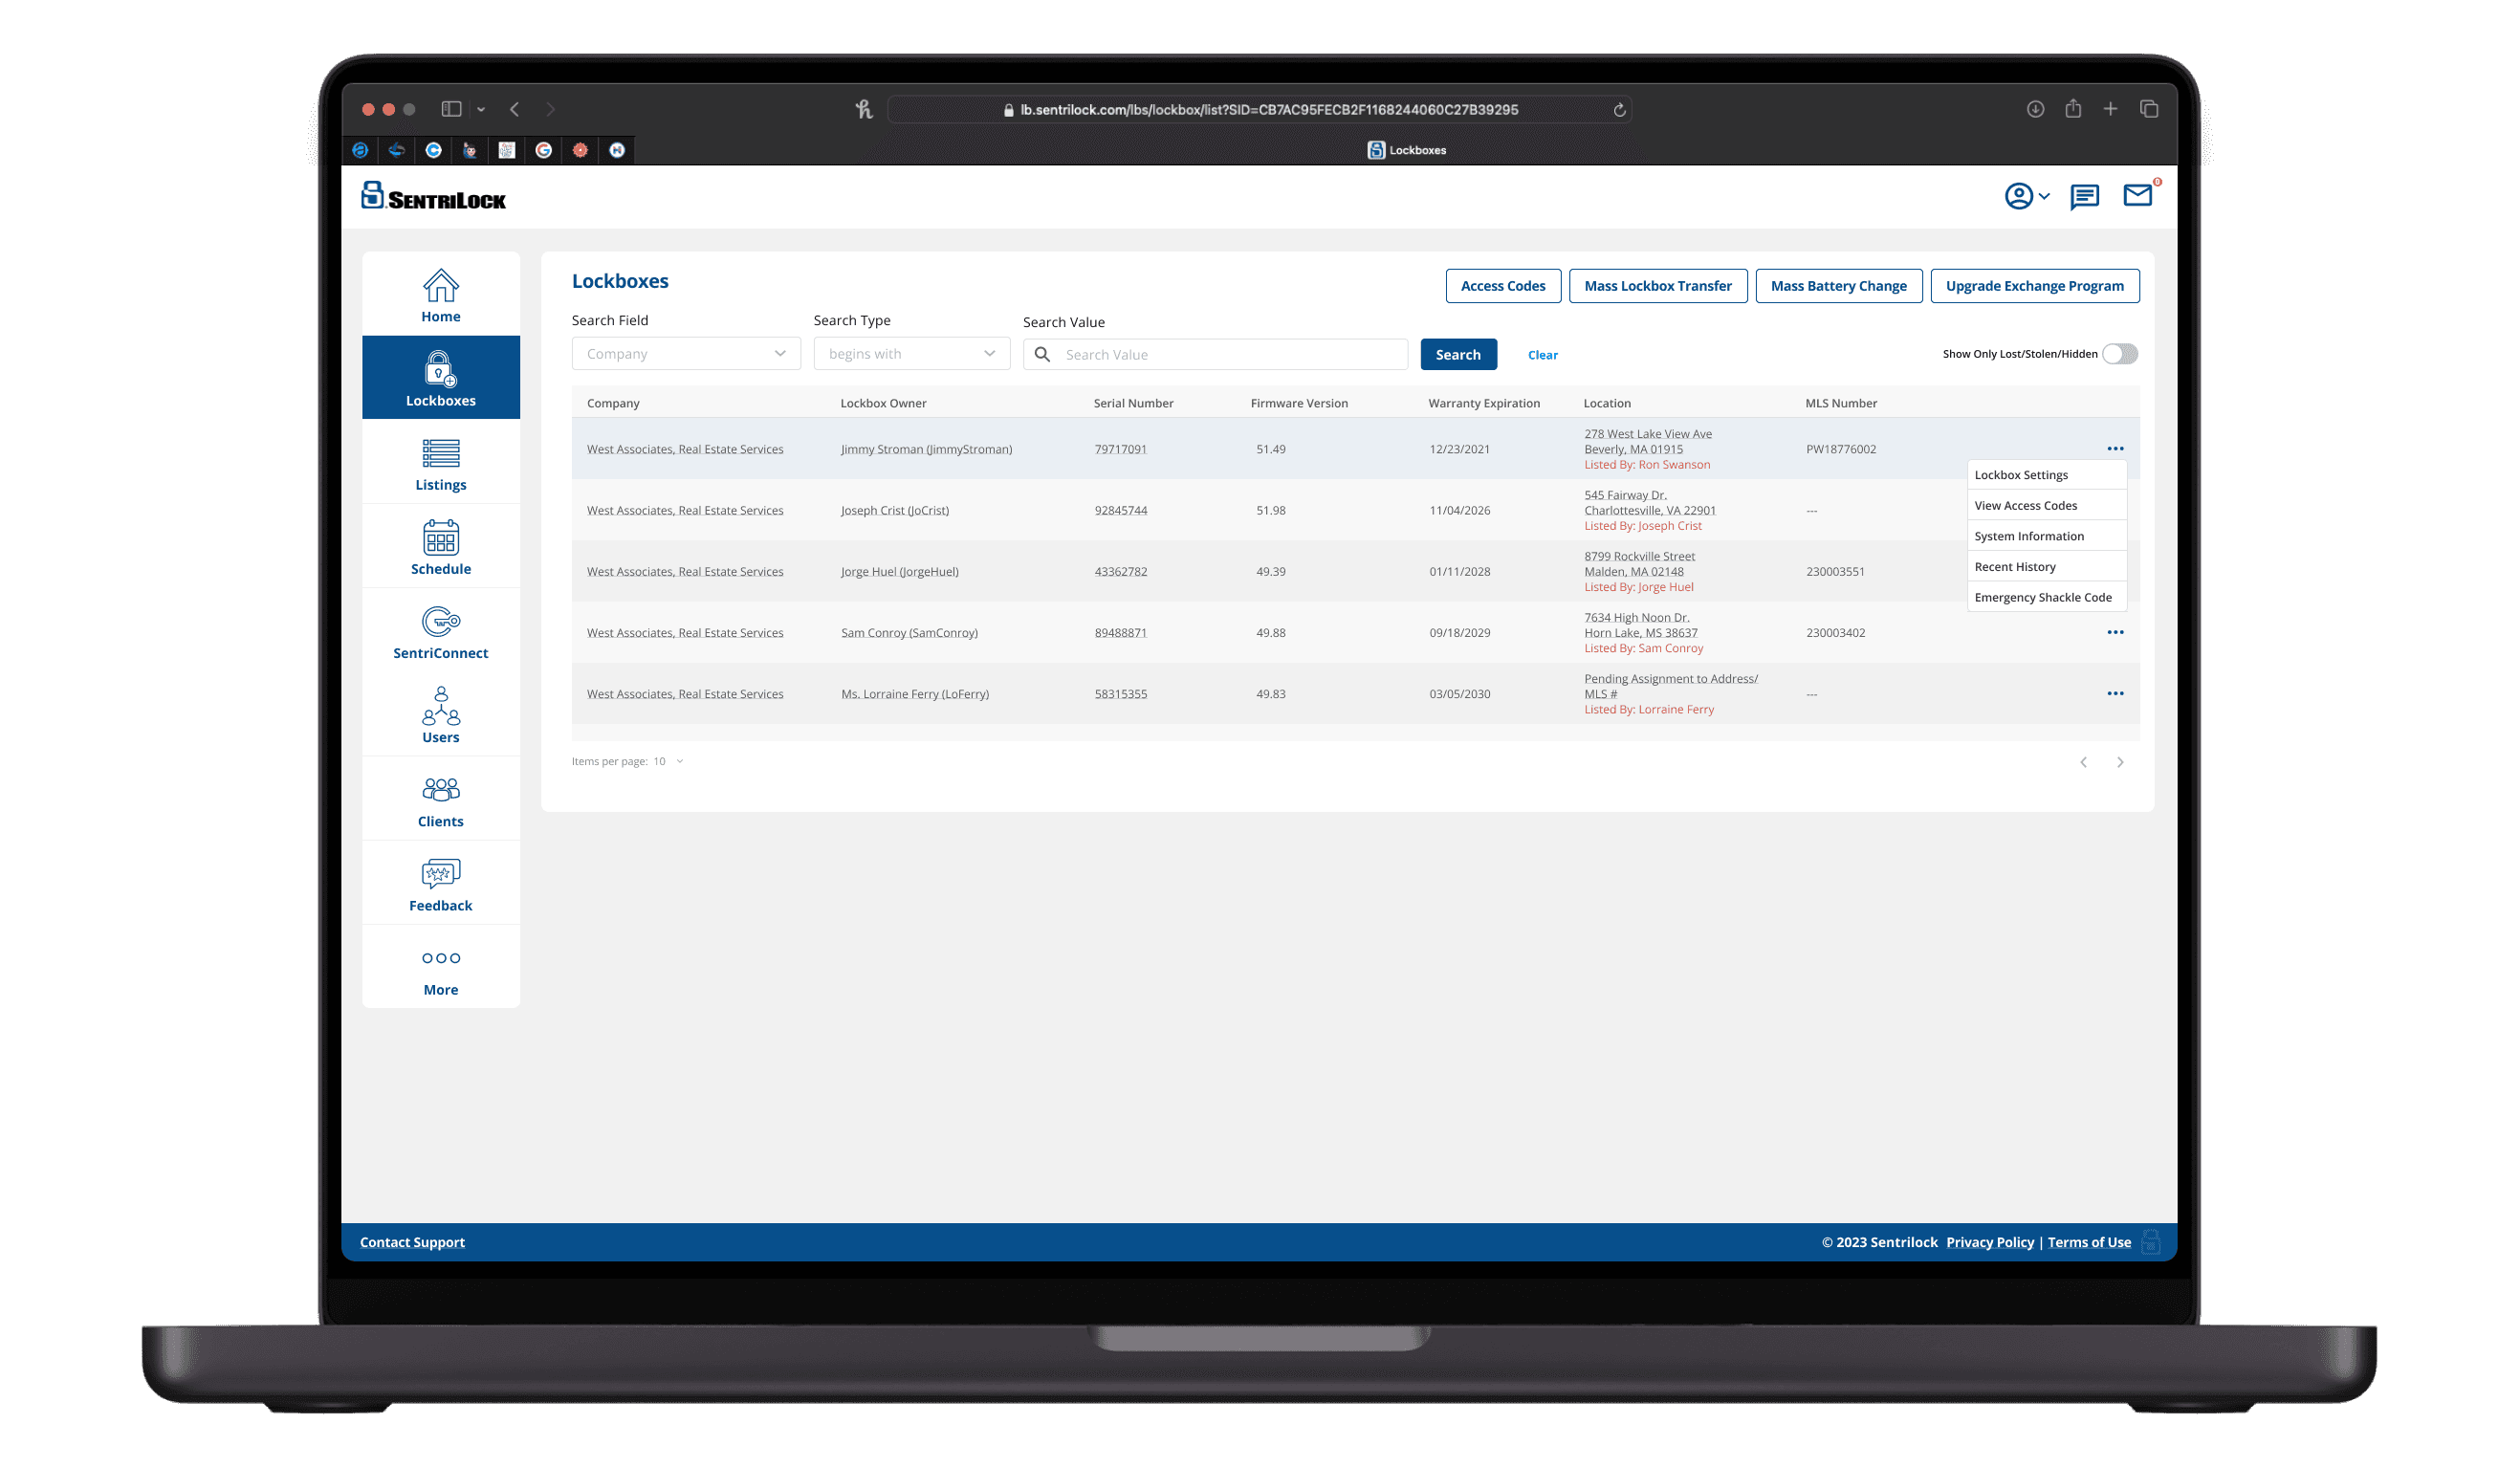The height and width of the screenshot is (1468, 2520).
Task: Open the mail inbox envelope icon
Action: coord(2137,196)
